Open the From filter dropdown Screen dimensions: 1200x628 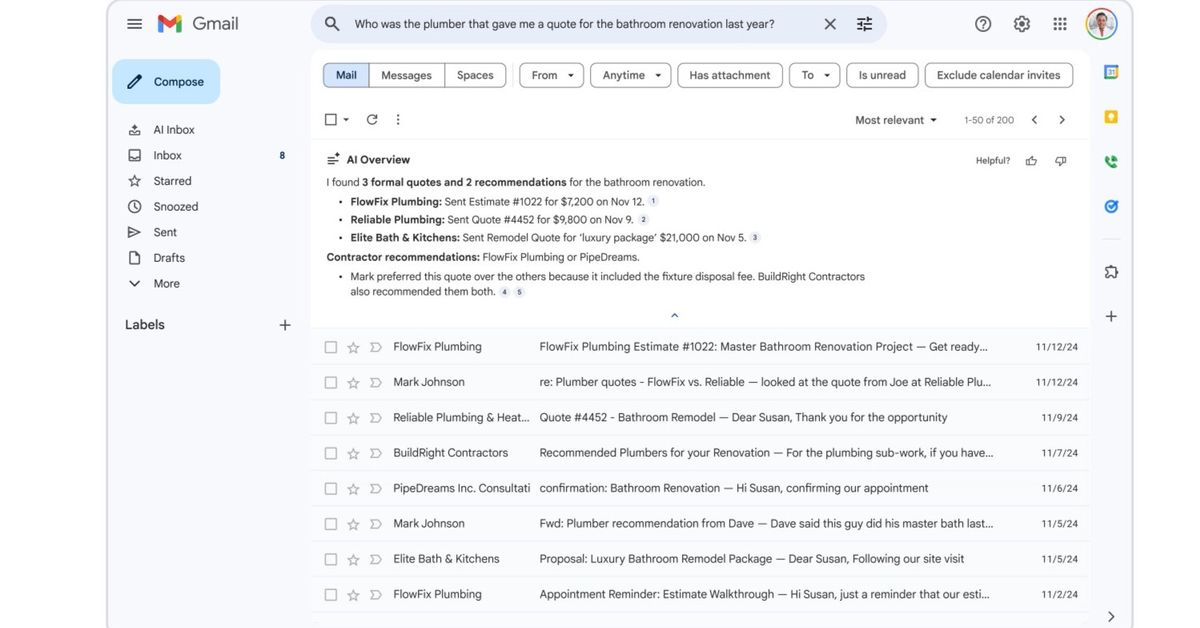tap(553, 75)
